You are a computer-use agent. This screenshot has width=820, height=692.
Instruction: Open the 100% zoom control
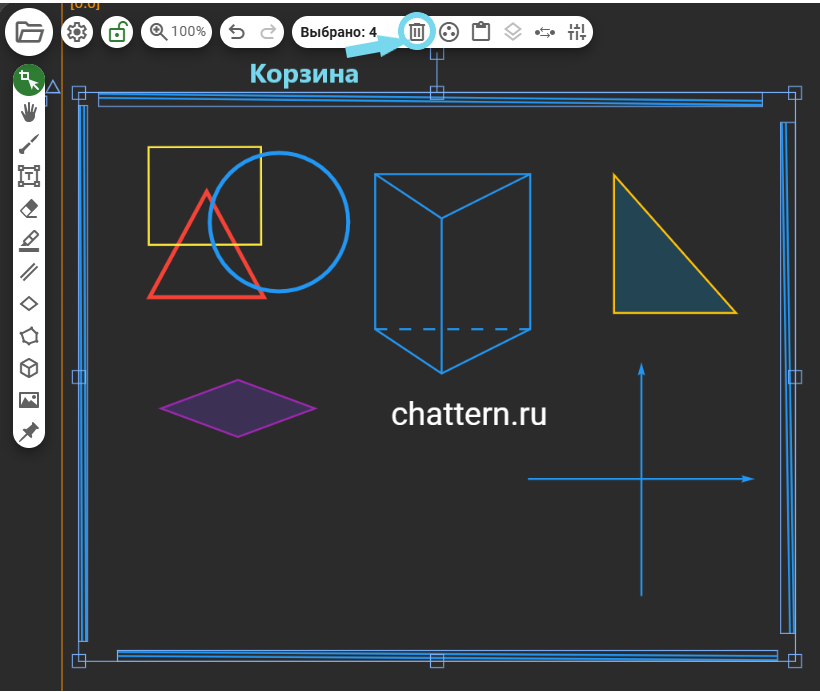(177, 32)
